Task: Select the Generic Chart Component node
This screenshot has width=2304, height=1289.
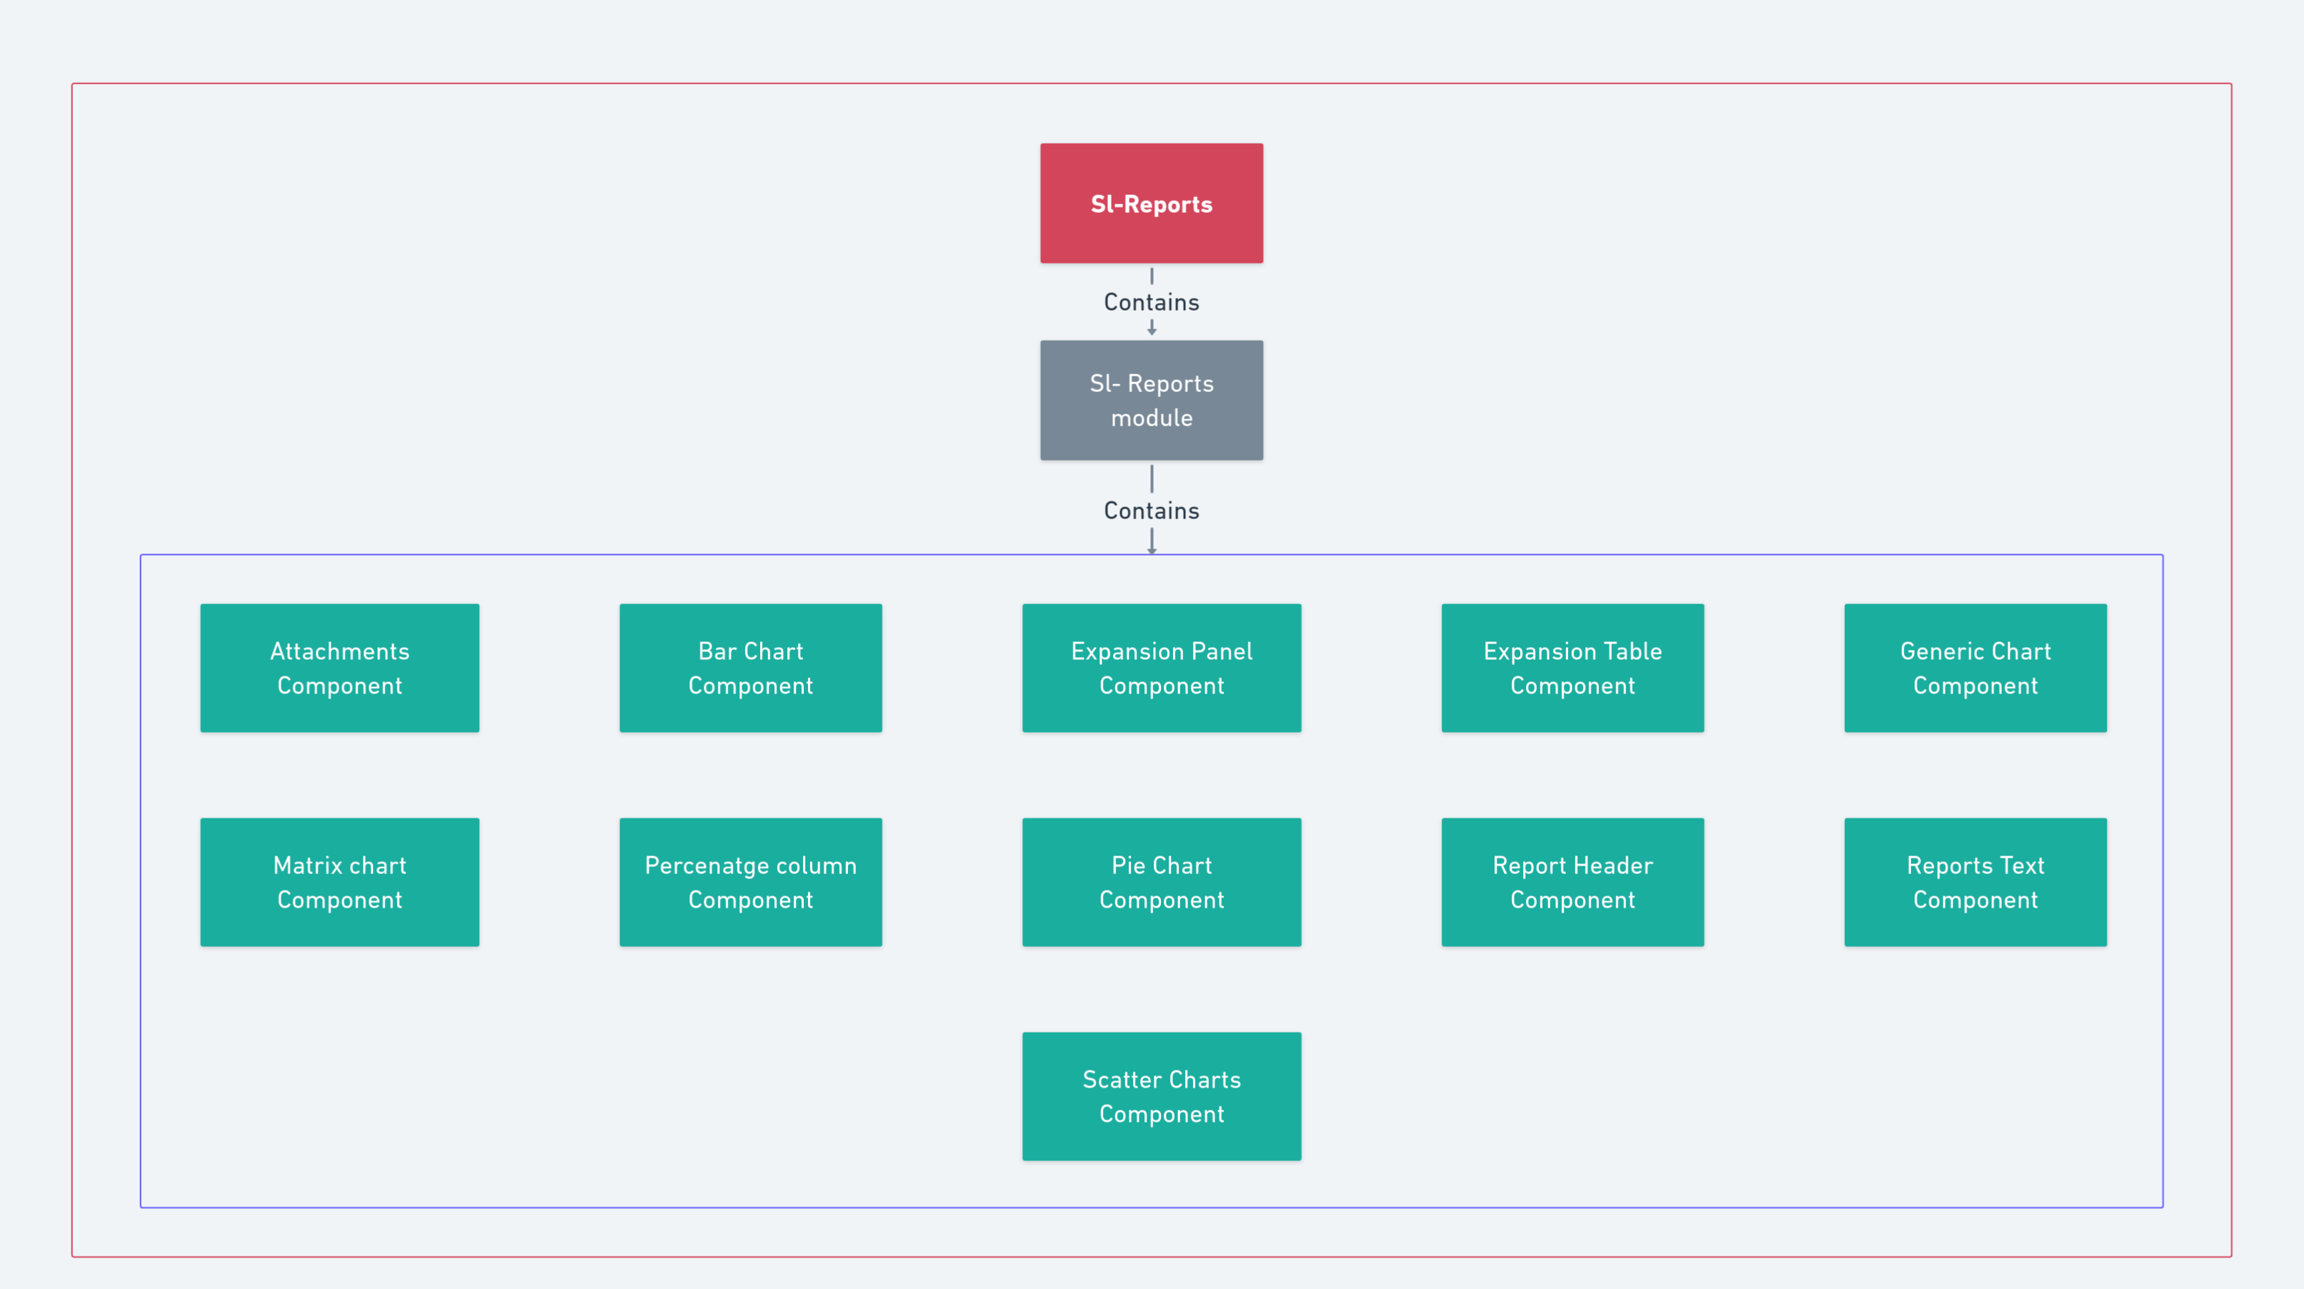Action: [x=1975, y=668]
